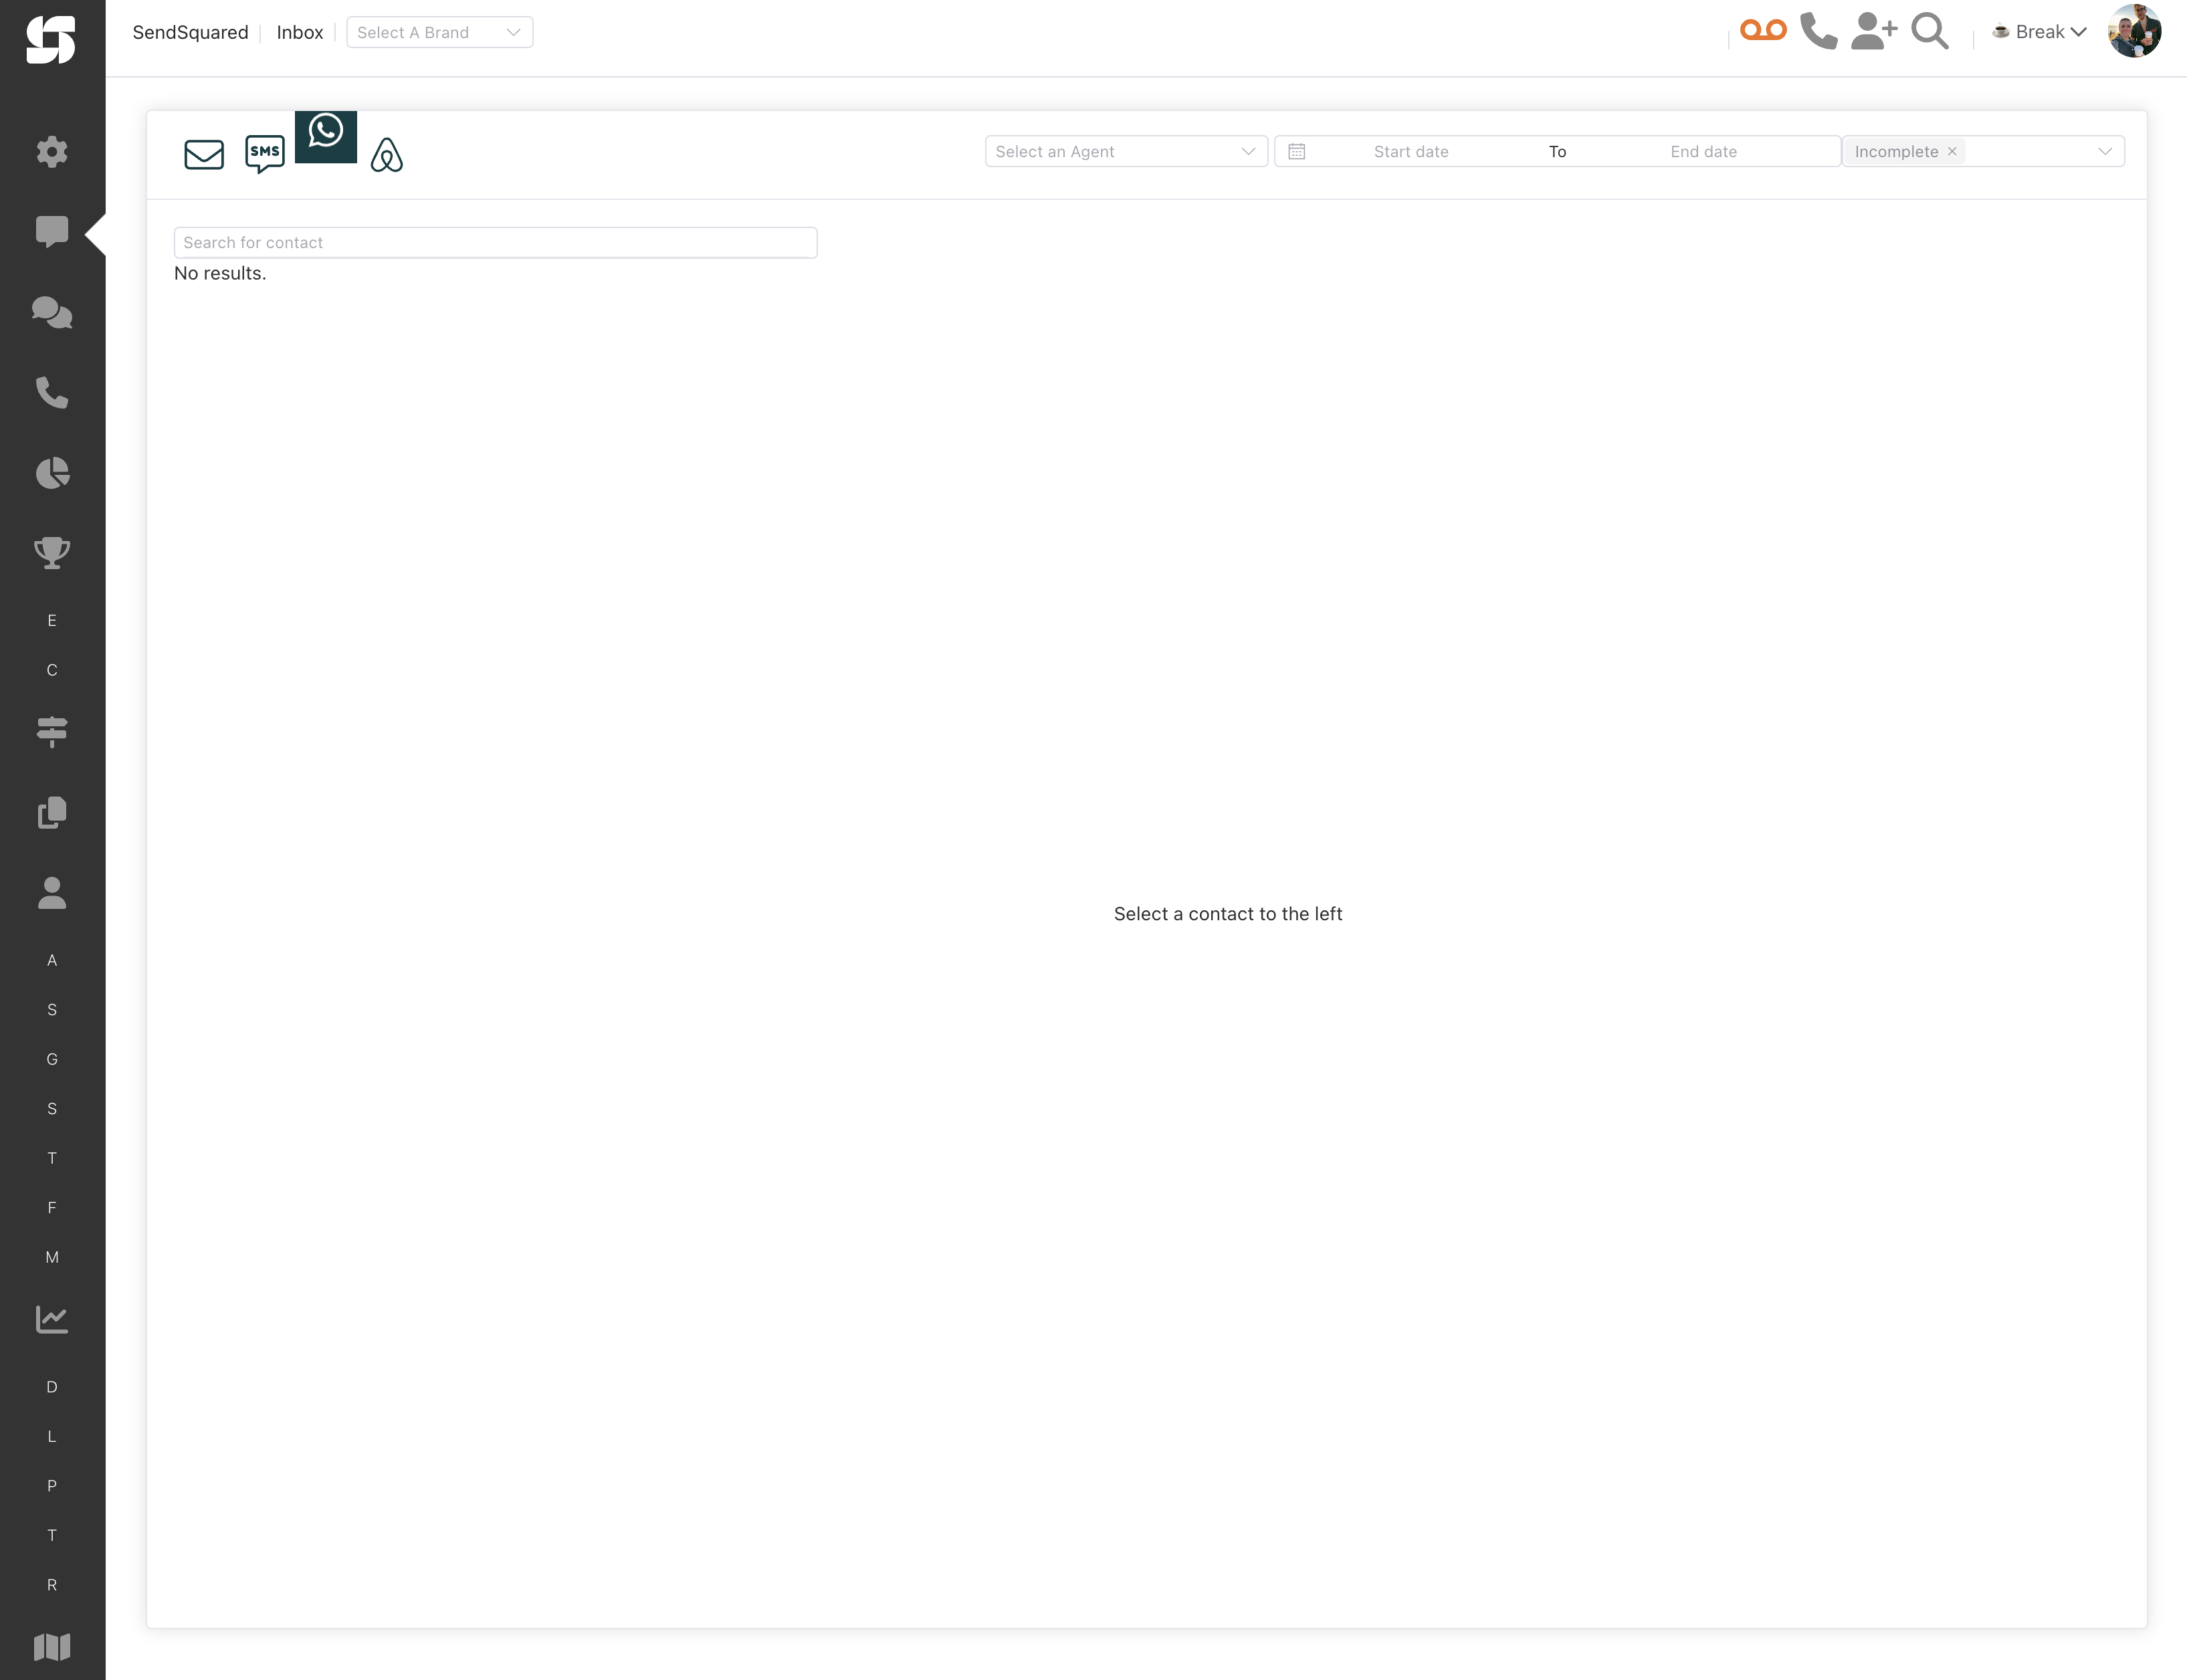This screenshot has width=2187, height=1680.
Task: Click the Start date field
Action: point(1411,151)
